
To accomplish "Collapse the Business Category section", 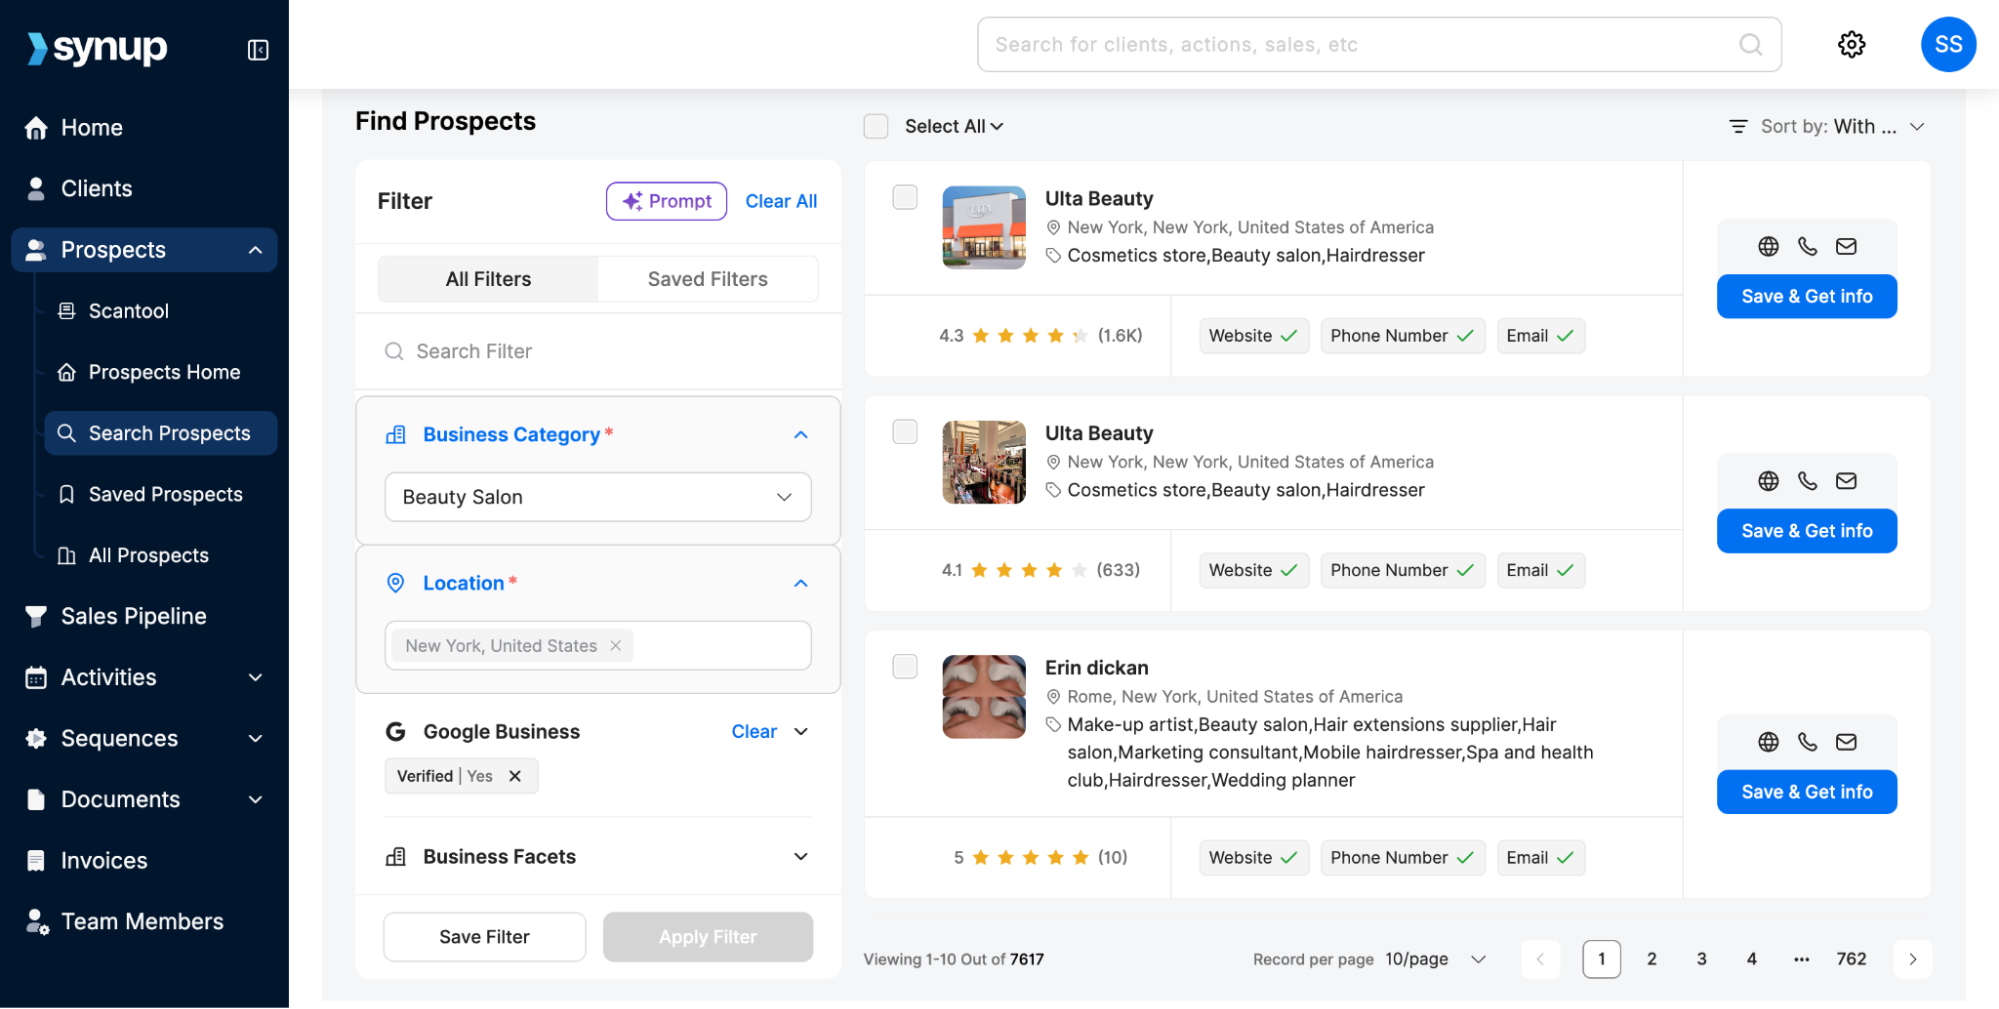I will click(x=800, y=435).
